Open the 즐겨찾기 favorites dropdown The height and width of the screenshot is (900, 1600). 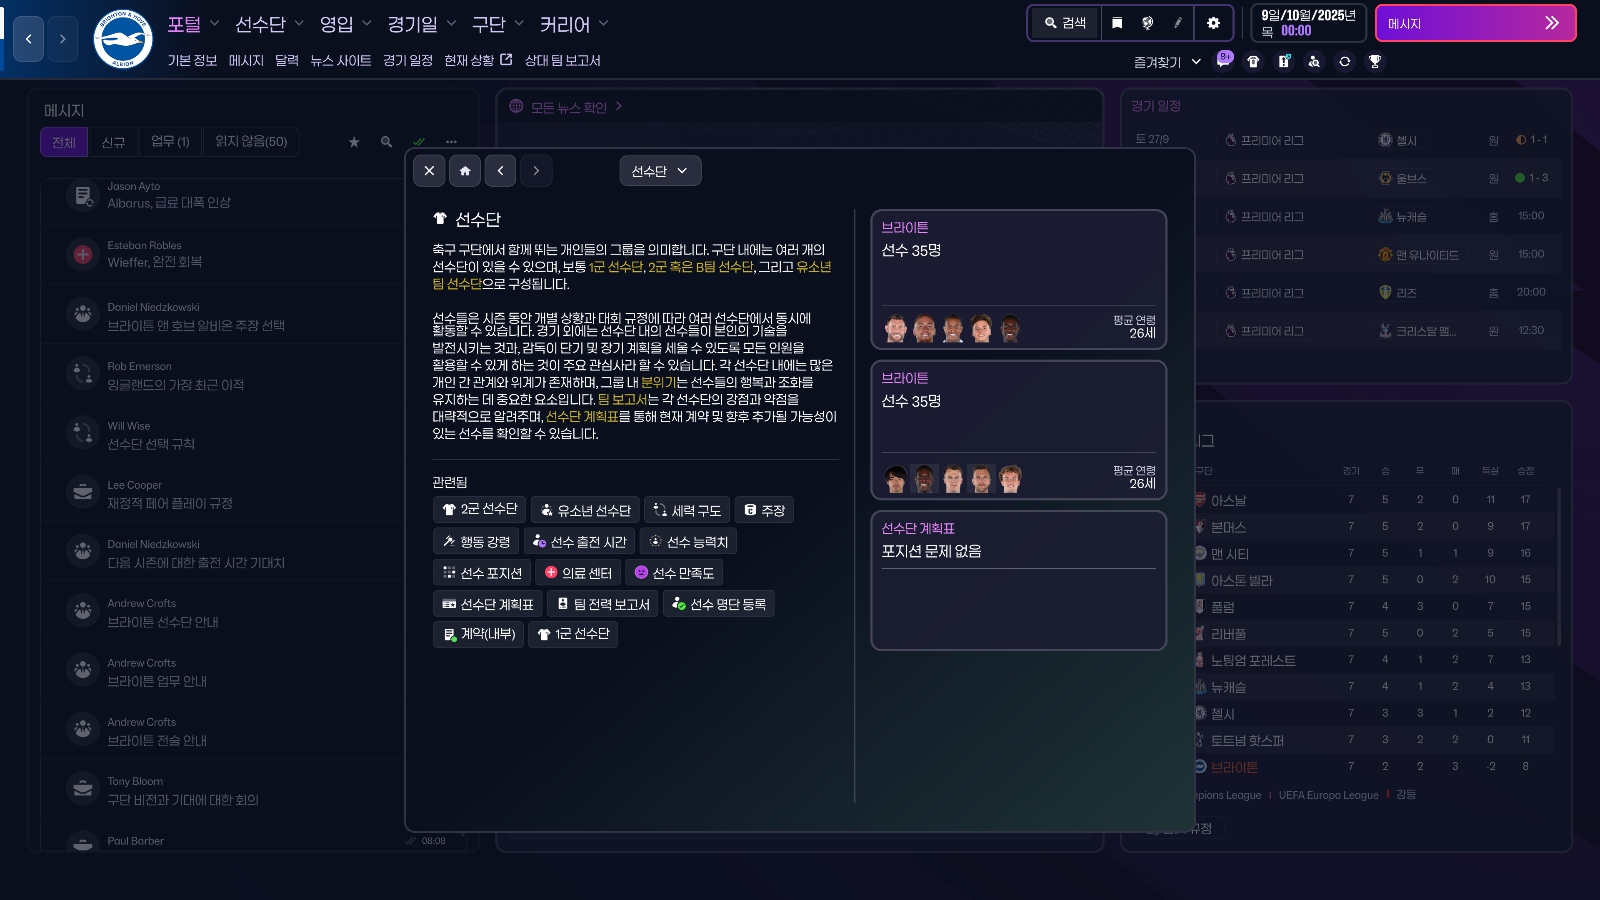pos(1166,61)
